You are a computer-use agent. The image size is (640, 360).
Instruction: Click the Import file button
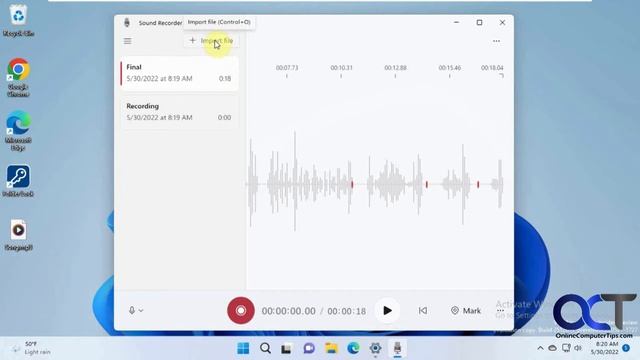point(211,40)
